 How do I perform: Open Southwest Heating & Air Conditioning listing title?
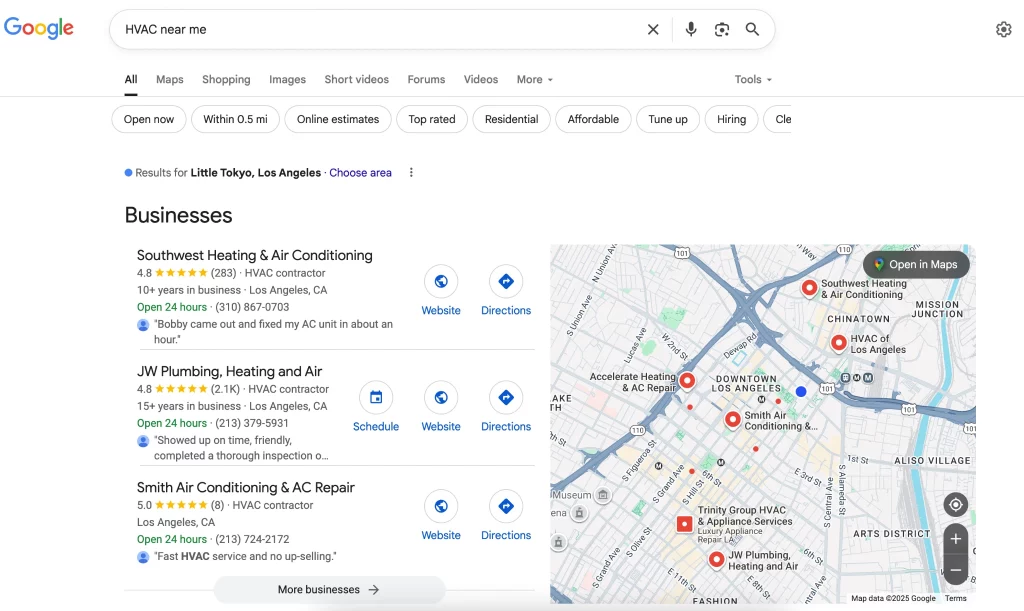tap(255, 255)
